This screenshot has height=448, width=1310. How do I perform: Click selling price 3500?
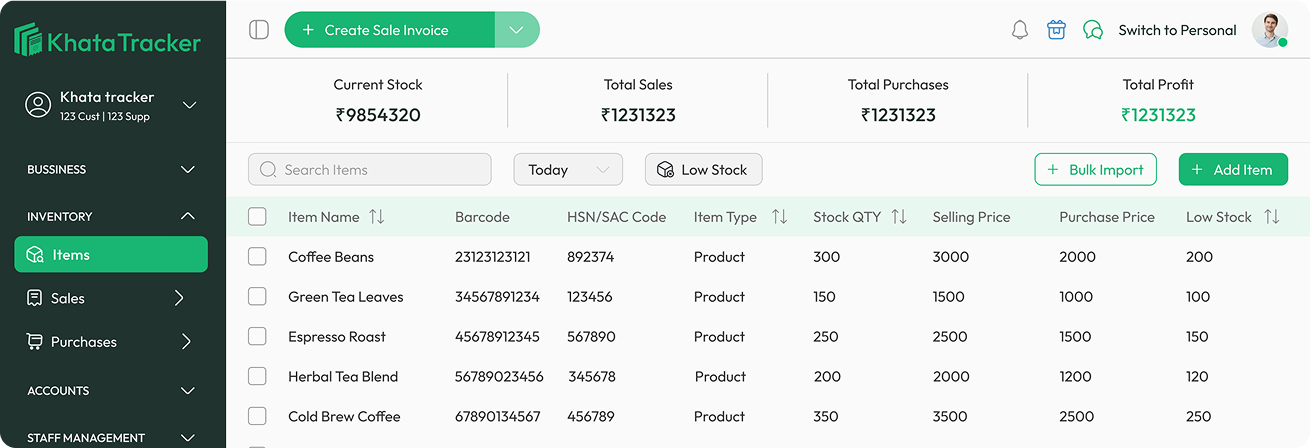click(x=950, y=417)
